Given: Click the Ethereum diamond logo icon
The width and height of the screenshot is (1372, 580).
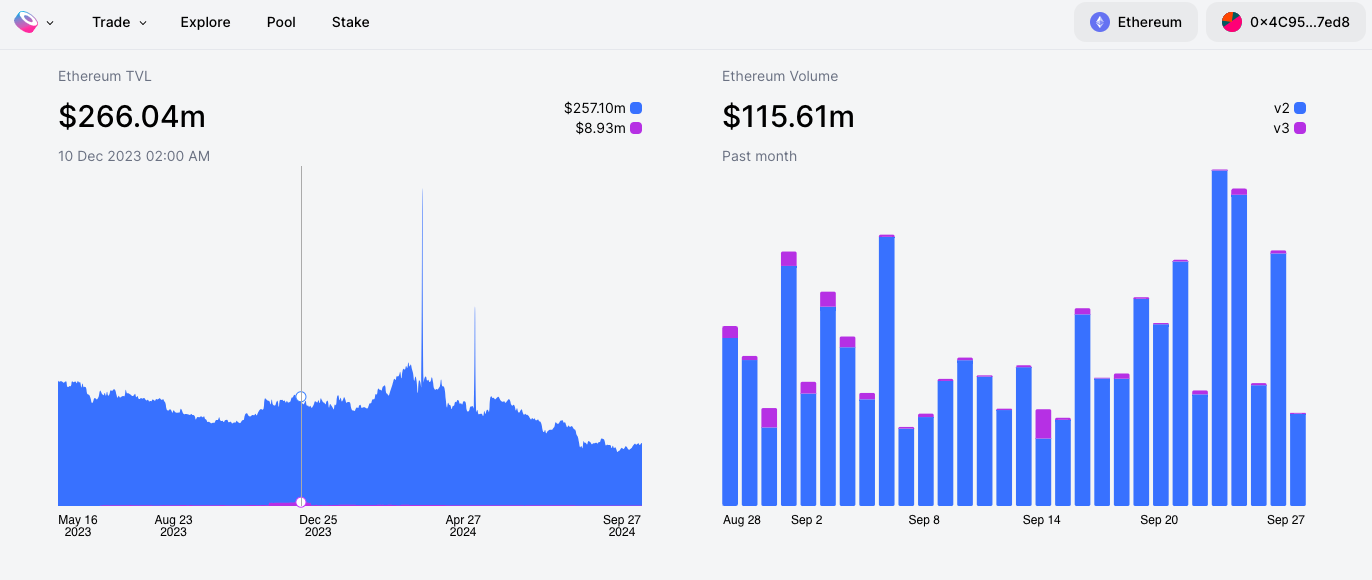Looking at the screenshot, I should 1100,22.
